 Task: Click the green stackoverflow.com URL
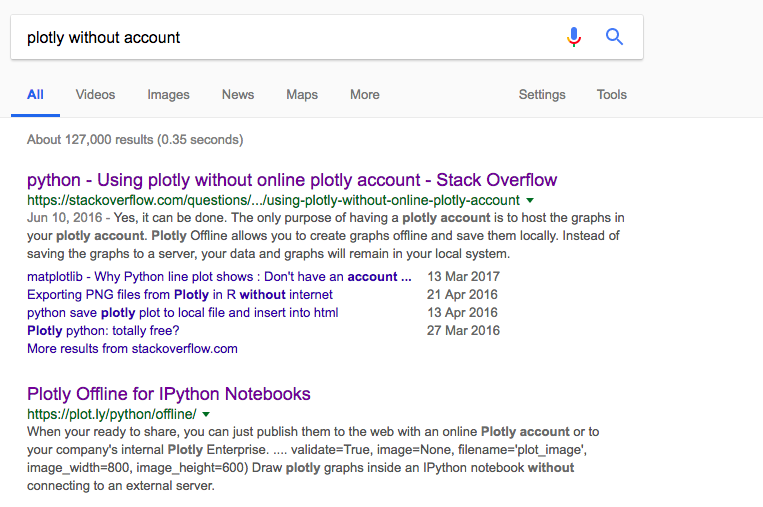click(x=273, y=200)
